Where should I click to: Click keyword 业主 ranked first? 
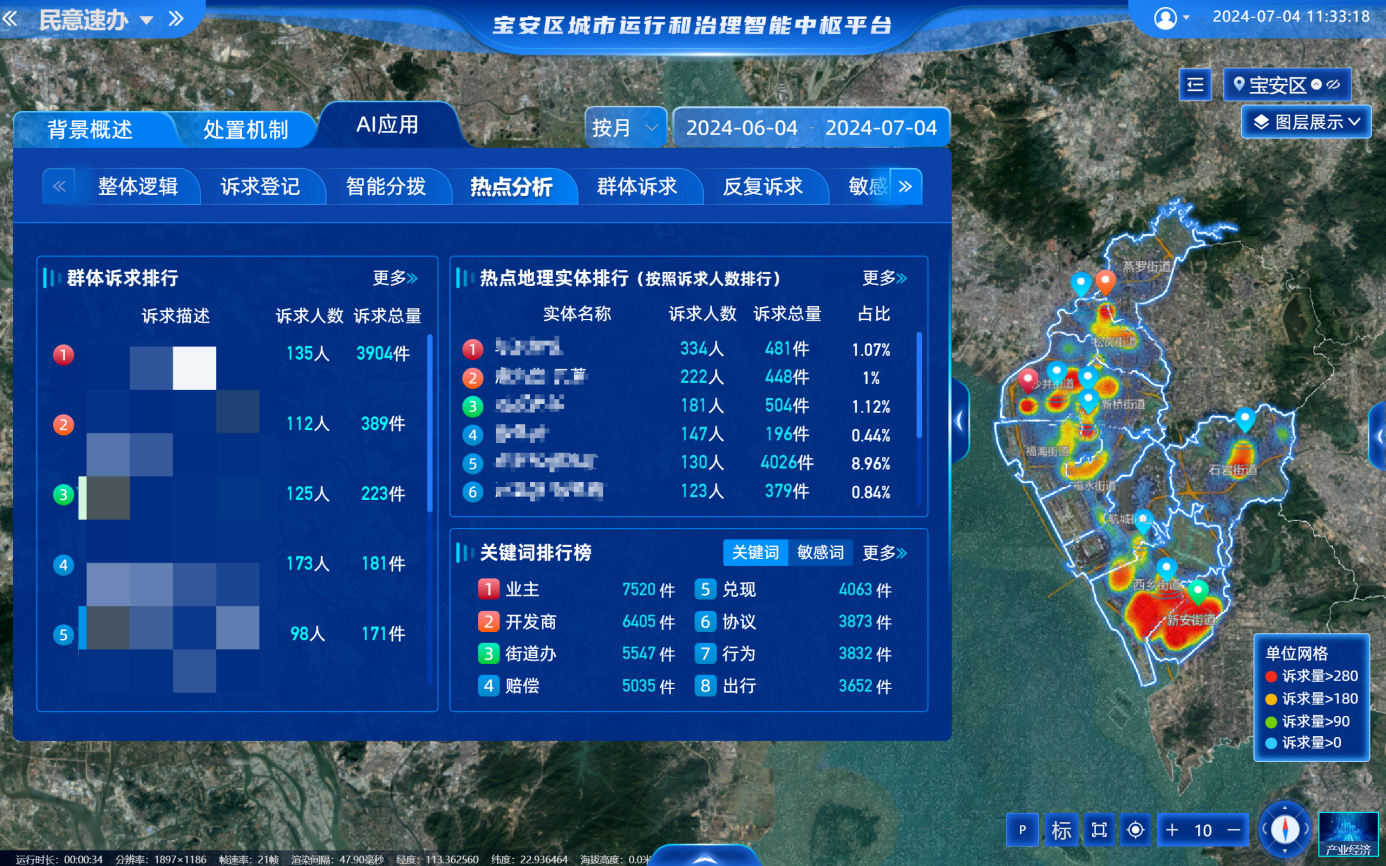pos(522,590)
